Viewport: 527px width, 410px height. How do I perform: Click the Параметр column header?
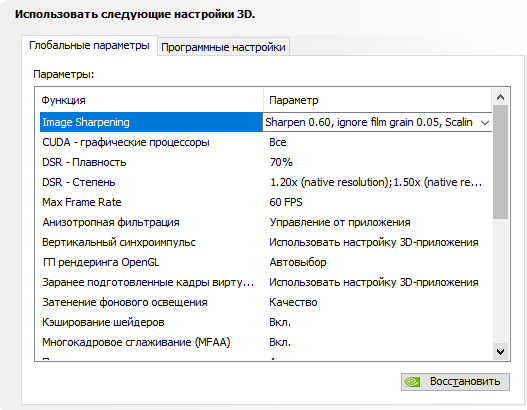click(377, 100)
